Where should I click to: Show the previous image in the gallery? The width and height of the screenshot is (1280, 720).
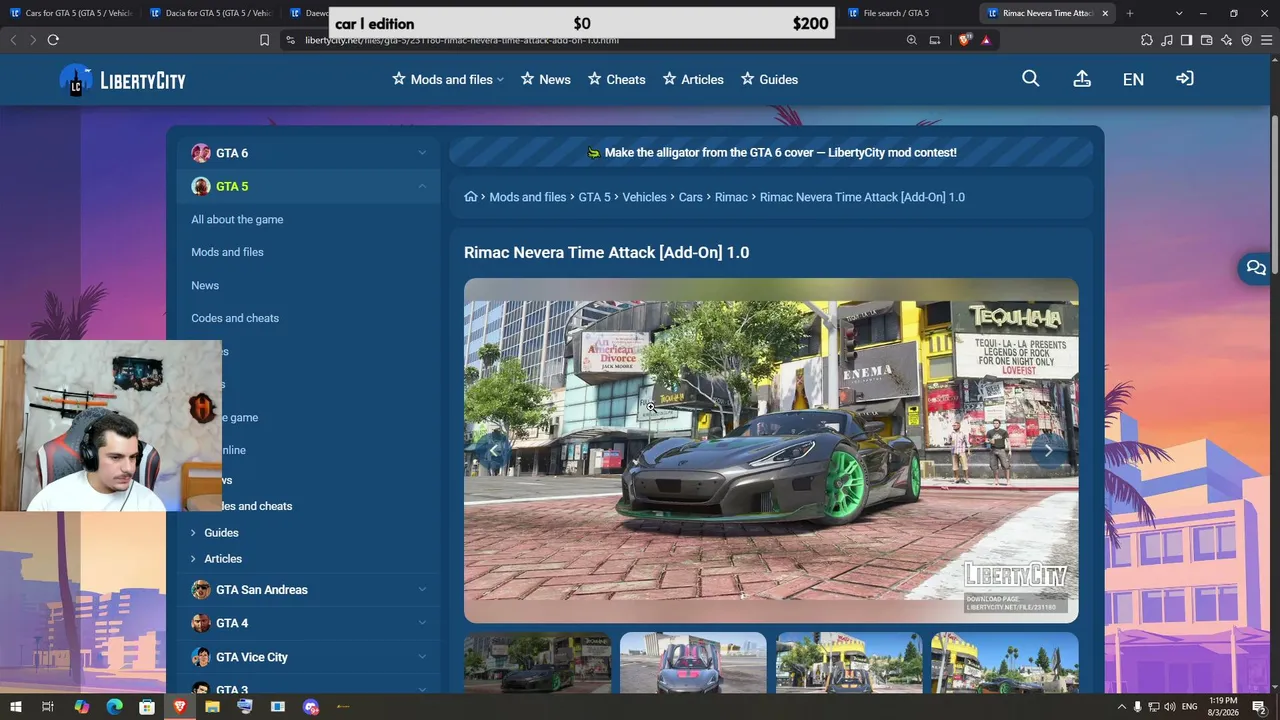493,451
